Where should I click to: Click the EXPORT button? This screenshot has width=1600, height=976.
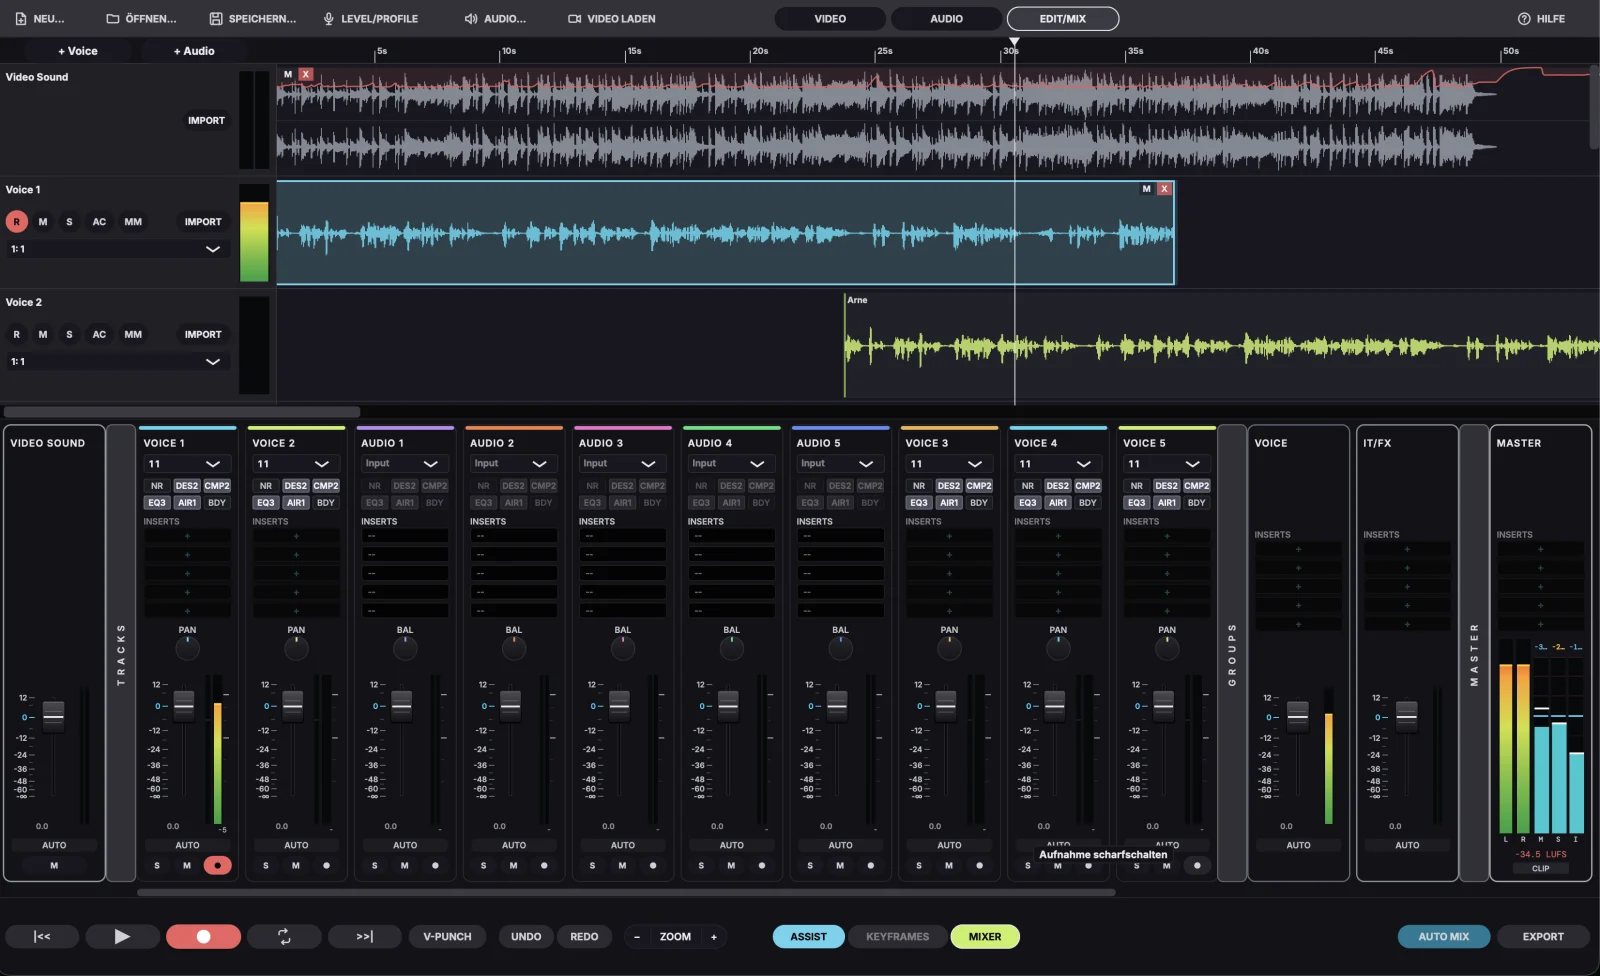tap(1543, 937)
